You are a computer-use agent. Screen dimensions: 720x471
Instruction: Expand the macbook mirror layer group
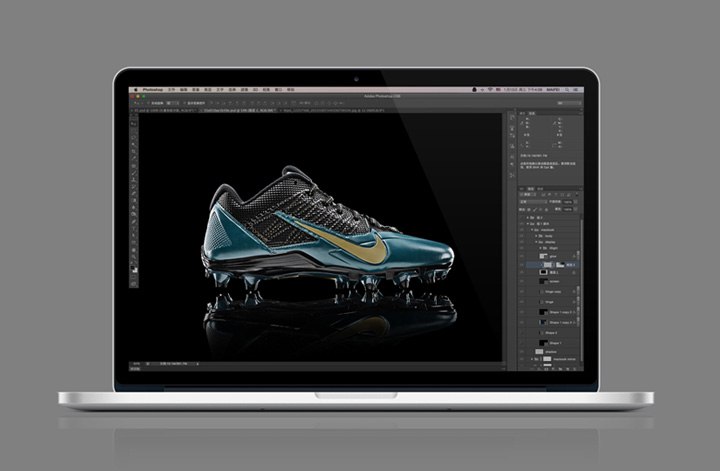pyautogui.click(x=532, y=359)
